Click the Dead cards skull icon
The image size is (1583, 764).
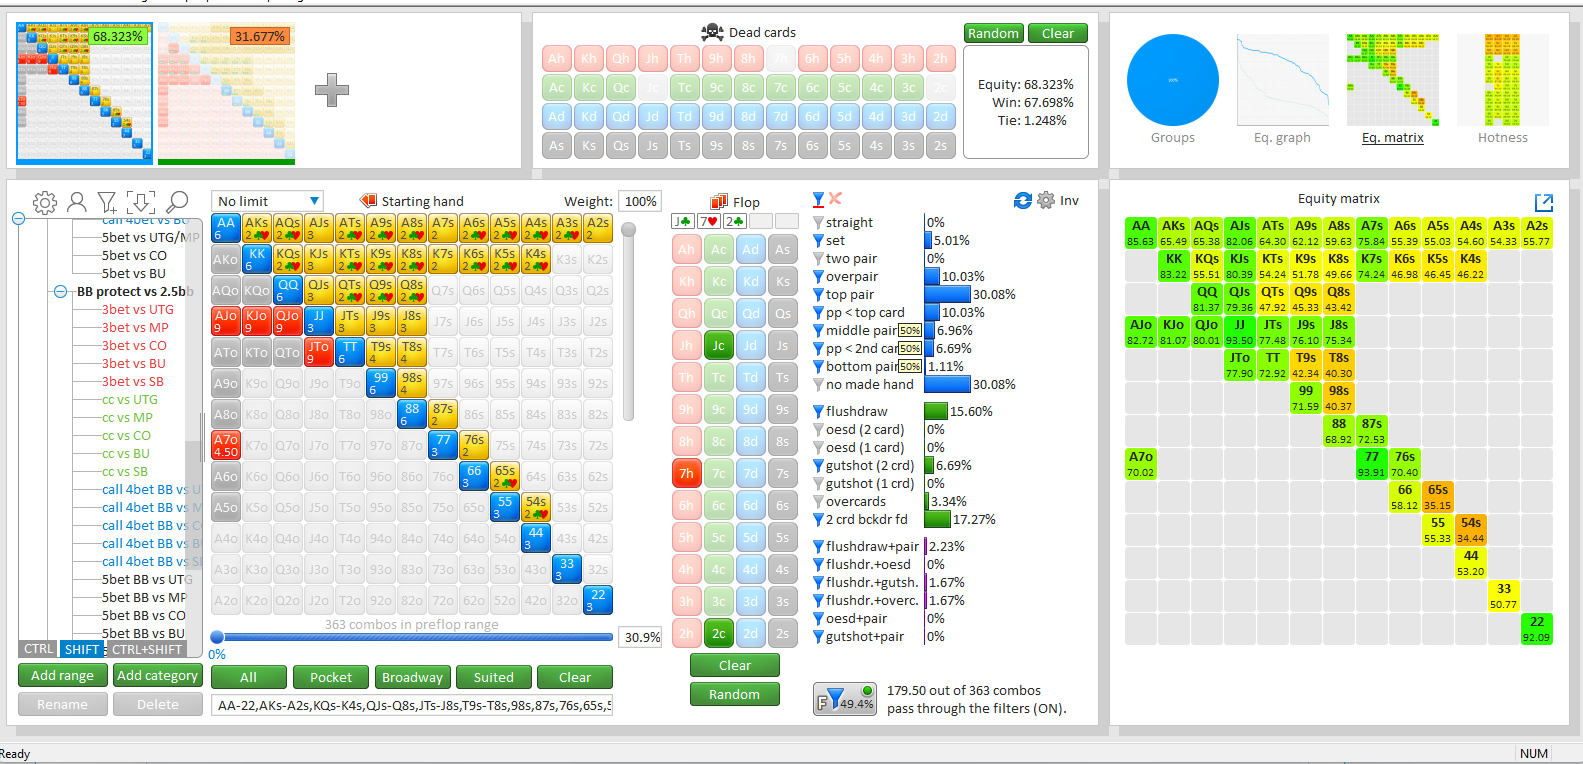tap(712, 32)
